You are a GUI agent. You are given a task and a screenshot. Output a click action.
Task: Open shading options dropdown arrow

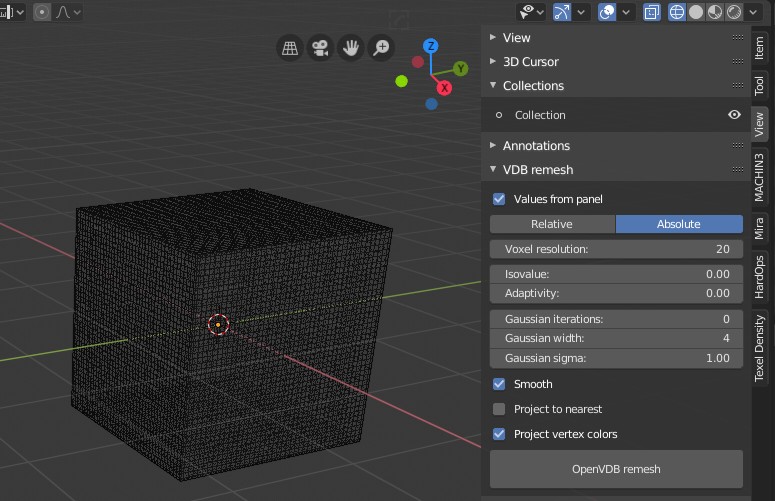(x=753, y=12)
